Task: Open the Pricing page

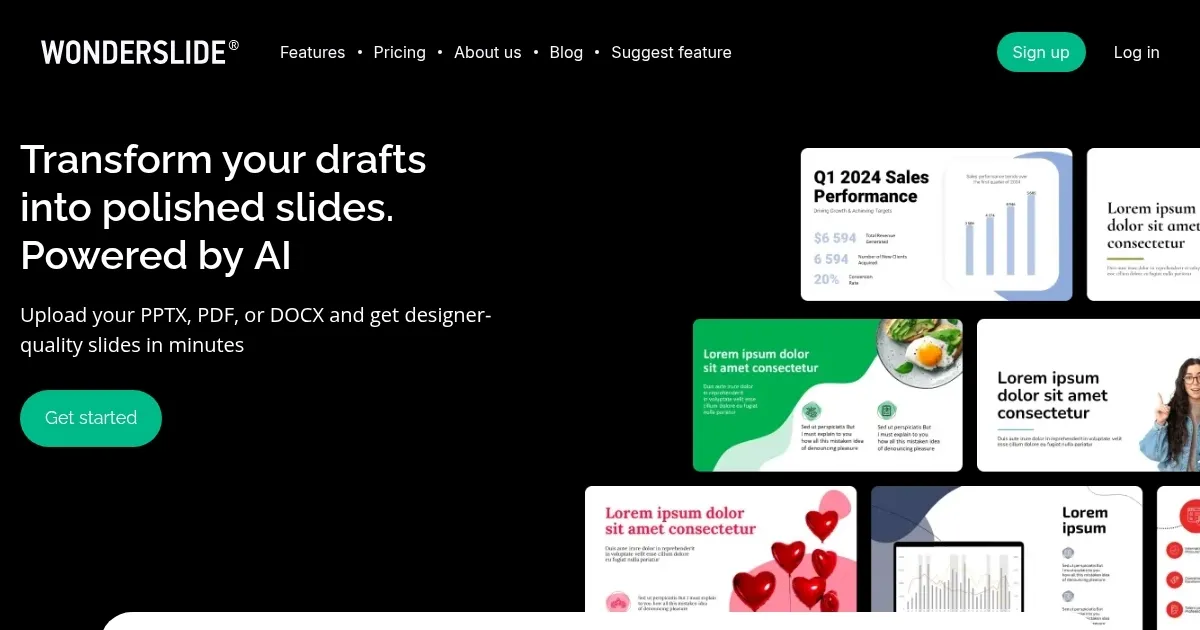Action: tap(400, 52)
